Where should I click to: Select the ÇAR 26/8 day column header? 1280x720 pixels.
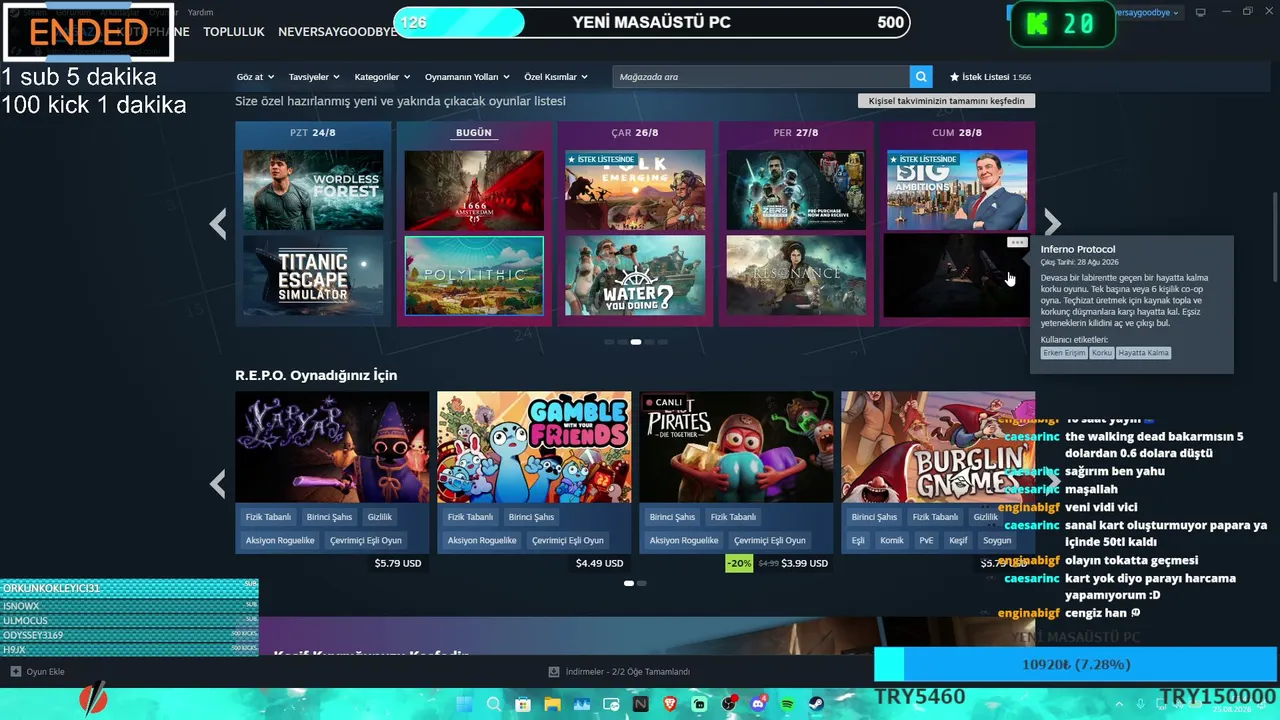[635, 133]
